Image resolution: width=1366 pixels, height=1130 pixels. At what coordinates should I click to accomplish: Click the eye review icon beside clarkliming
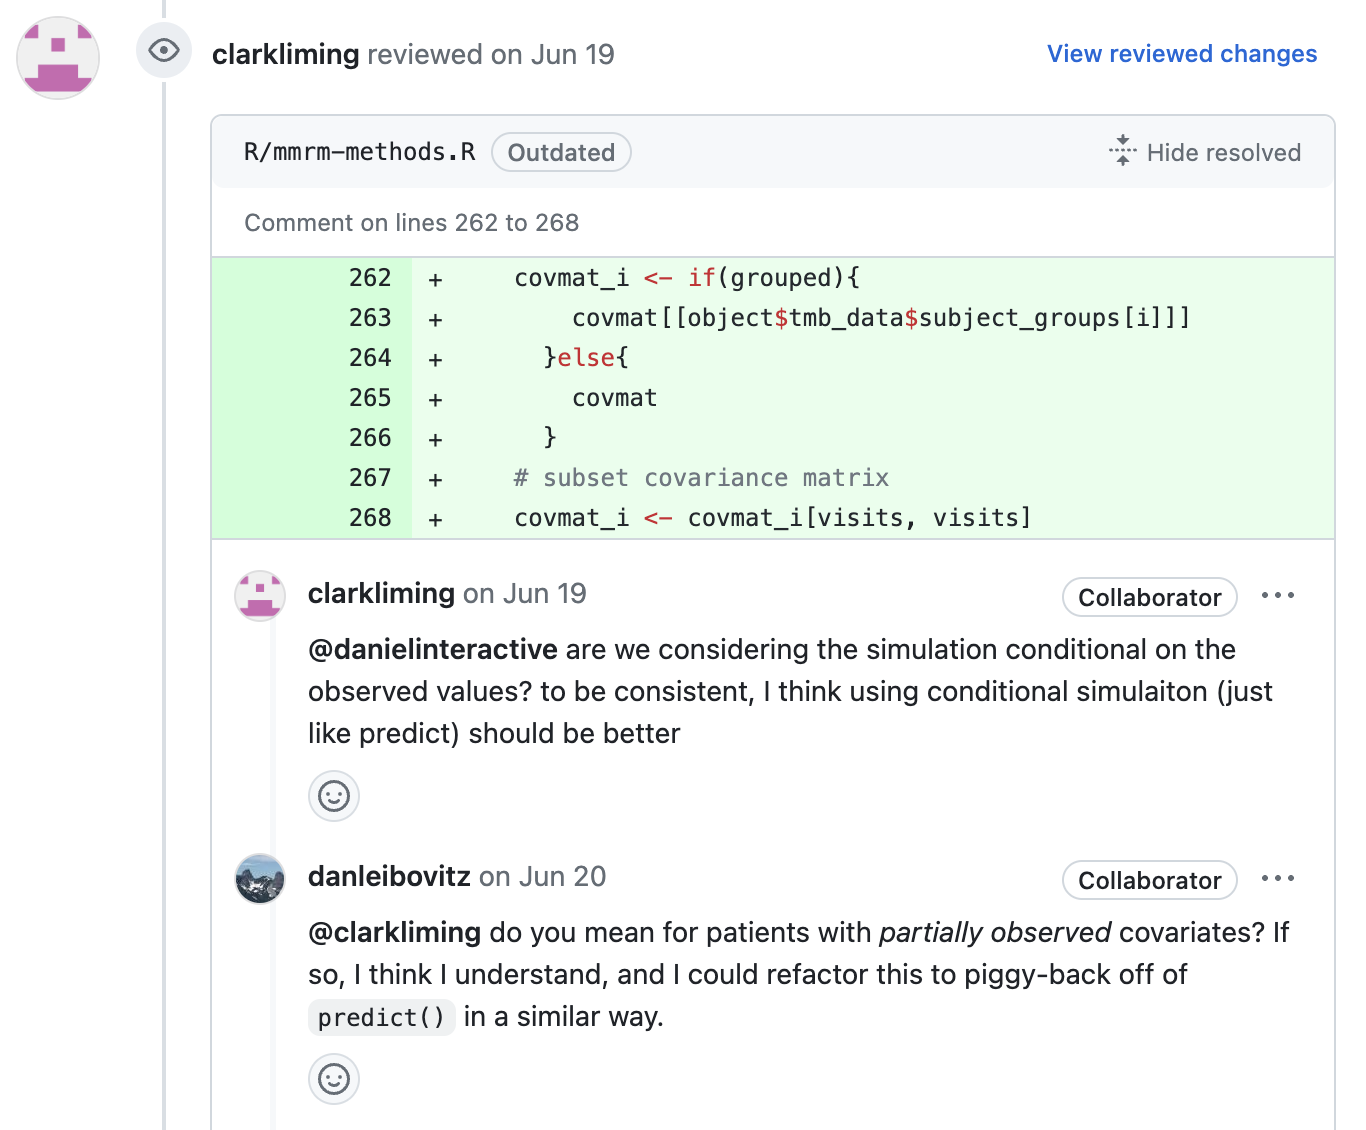point(164,50)
